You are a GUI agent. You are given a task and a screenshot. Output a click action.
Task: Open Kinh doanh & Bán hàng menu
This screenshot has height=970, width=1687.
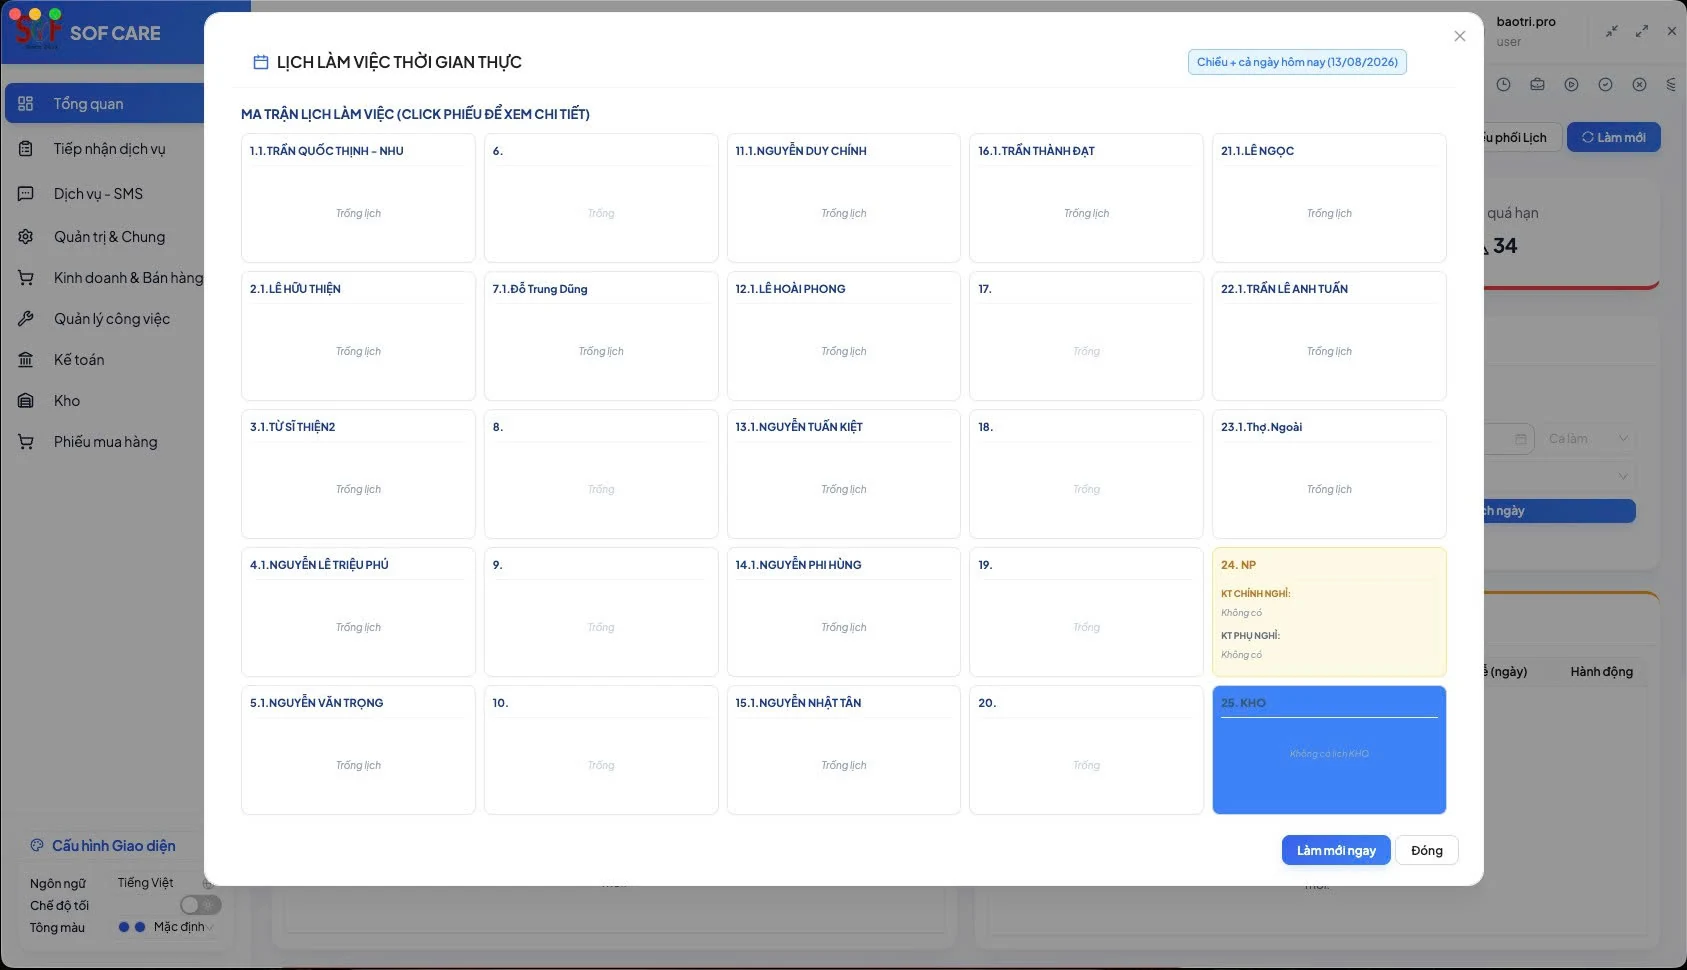point(110,278)
